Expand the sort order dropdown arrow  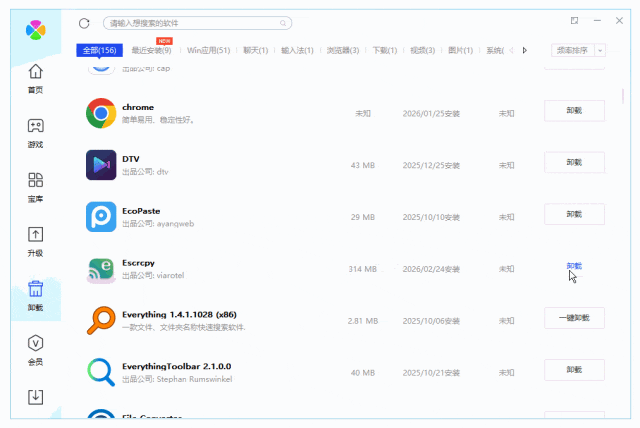600,51
